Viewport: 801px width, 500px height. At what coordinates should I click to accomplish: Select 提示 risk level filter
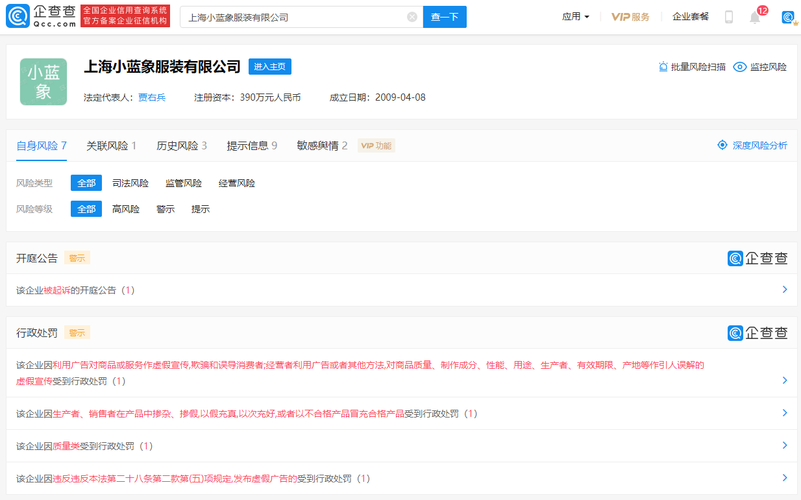pyautogui.click(x=200, y=209)
